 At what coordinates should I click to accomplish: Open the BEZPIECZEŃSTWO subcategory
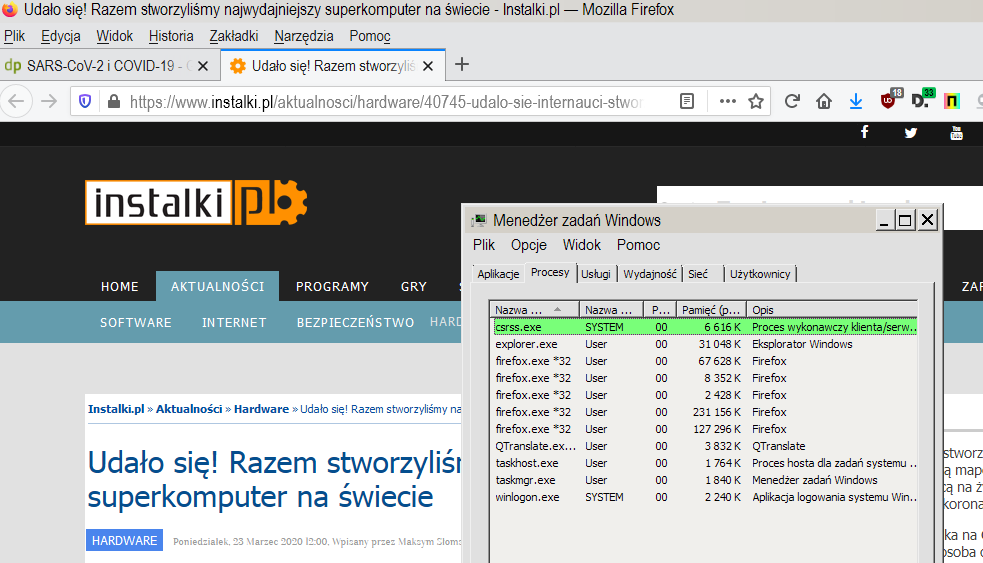355,322
